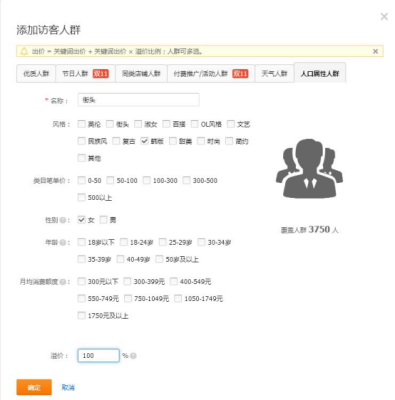
Task: Check the 1750元及以上 spending checkbox
Action: (82, 315)
